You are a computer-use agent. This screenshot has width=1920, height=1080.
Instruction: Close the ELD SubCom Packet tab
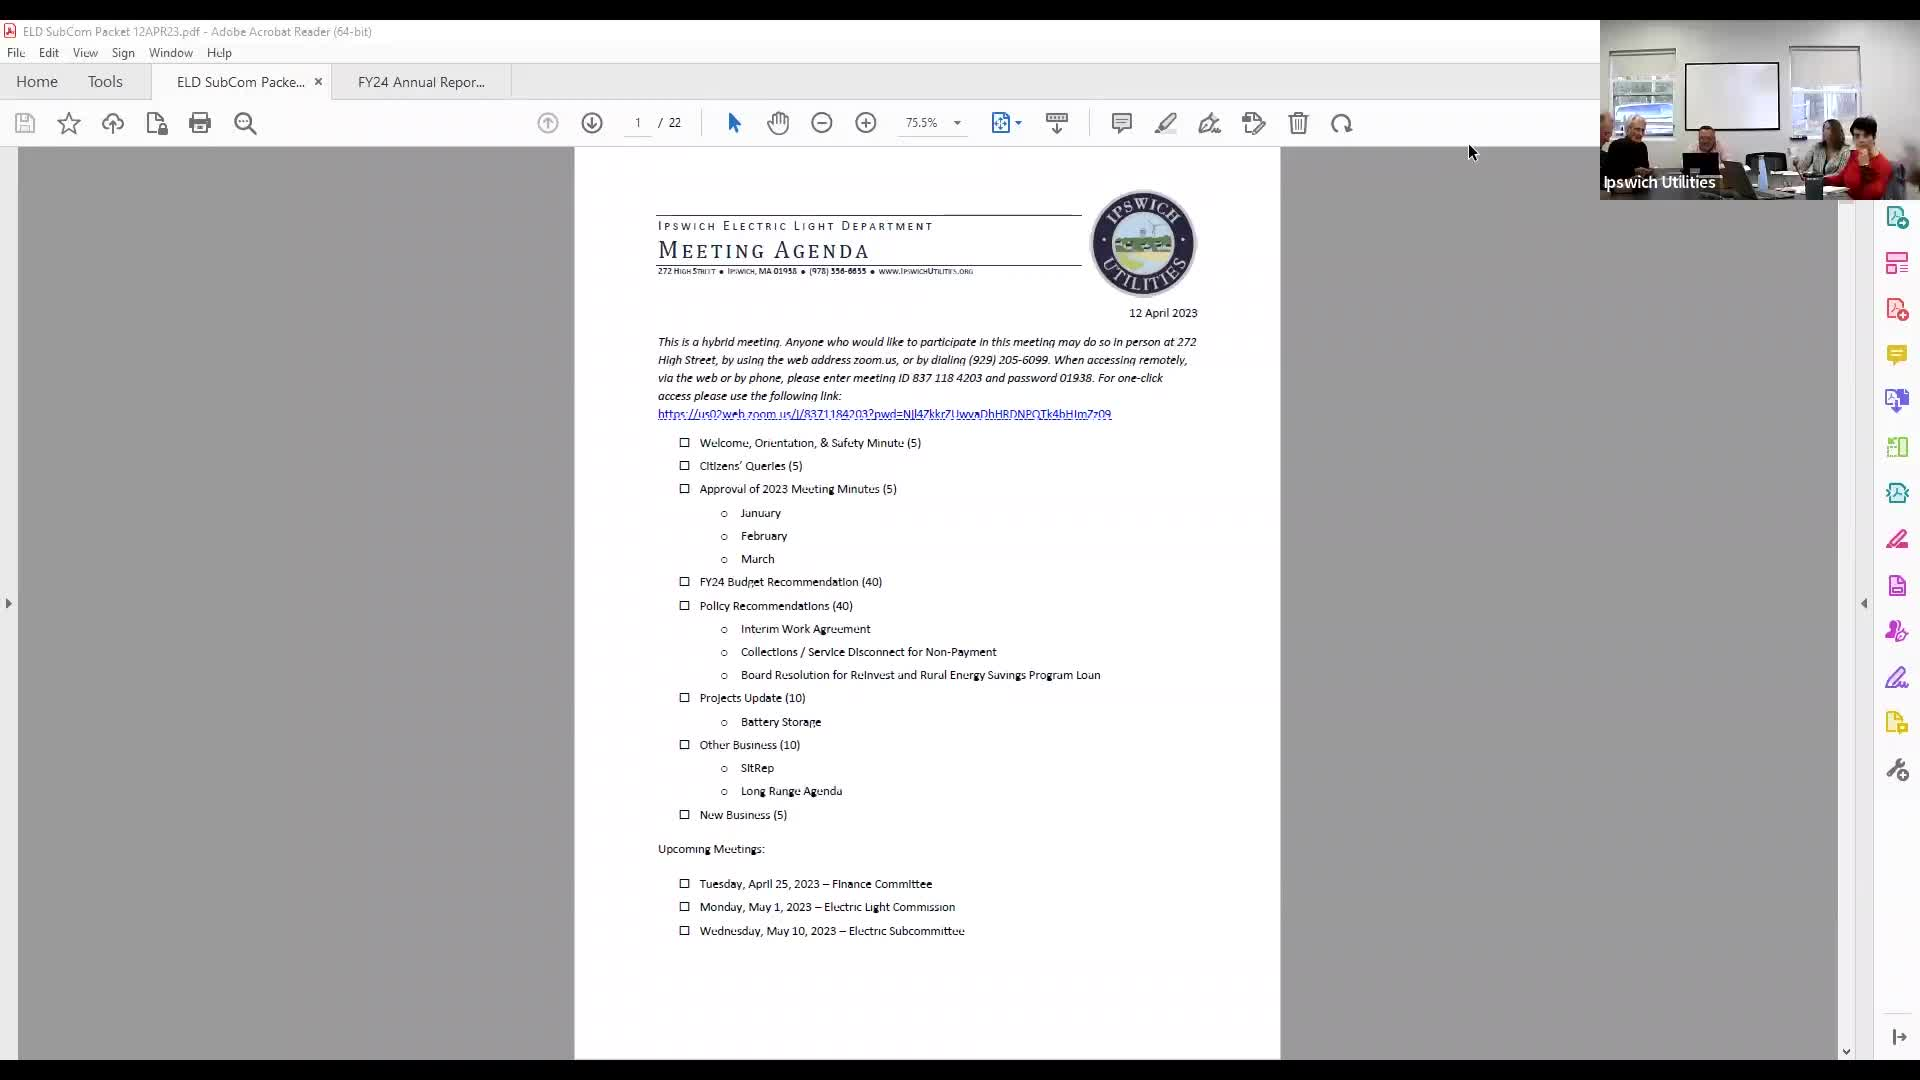(x=318, y=82)
